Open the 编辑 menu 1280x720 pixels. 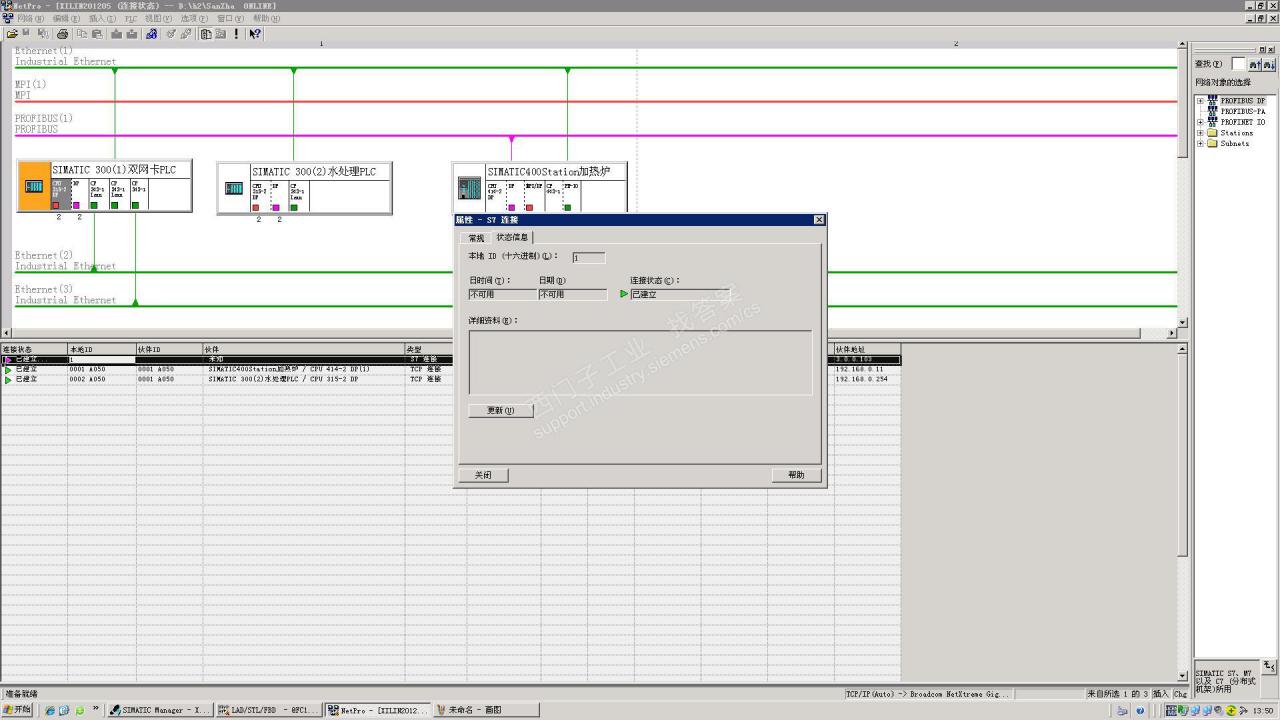point(67,18)
